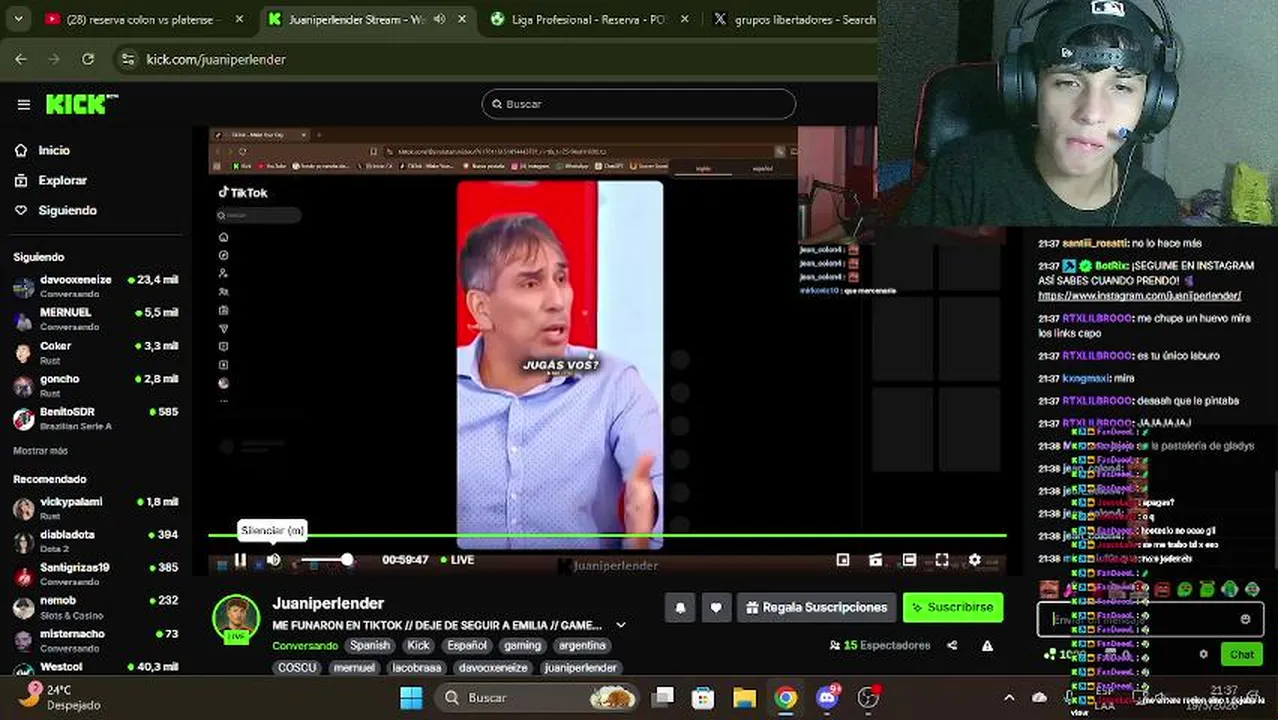Expand the stream title chevron
The height and width of the screenshot is (720, 1278).
click(x=621, y=625)
